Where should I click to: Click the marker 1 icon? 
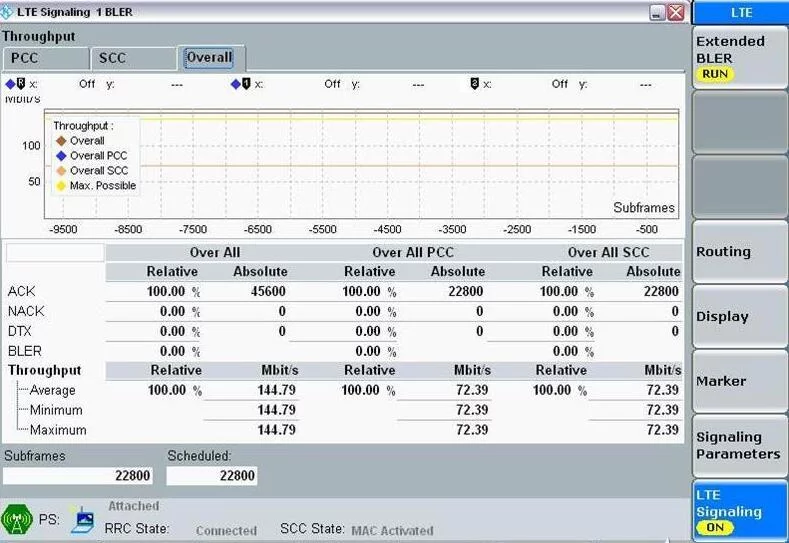tap(246, 84)
